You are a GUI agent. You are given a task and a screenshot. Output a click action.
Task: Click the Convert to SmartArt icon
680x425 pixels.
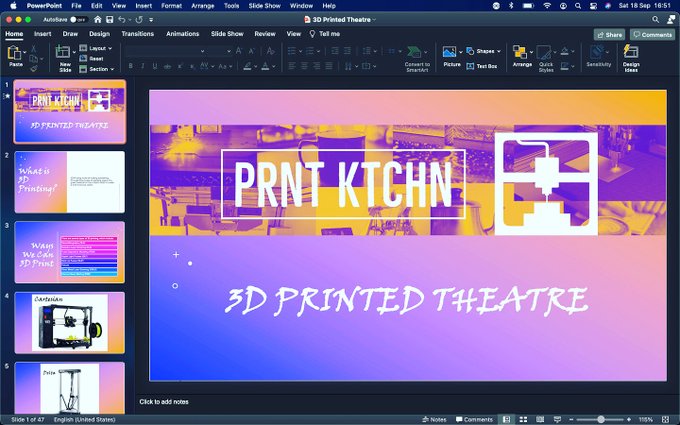coord(414,52)
